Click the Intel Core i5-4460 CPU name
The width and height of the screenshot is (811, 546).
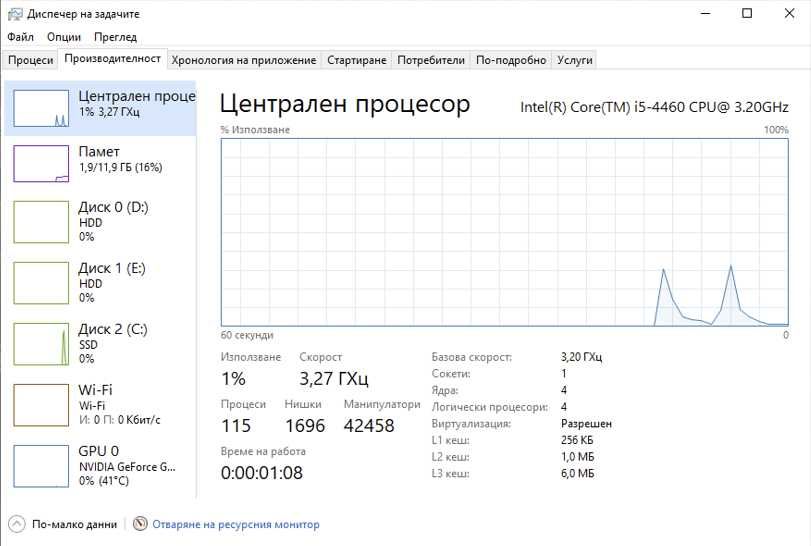(x=654, y=107)
